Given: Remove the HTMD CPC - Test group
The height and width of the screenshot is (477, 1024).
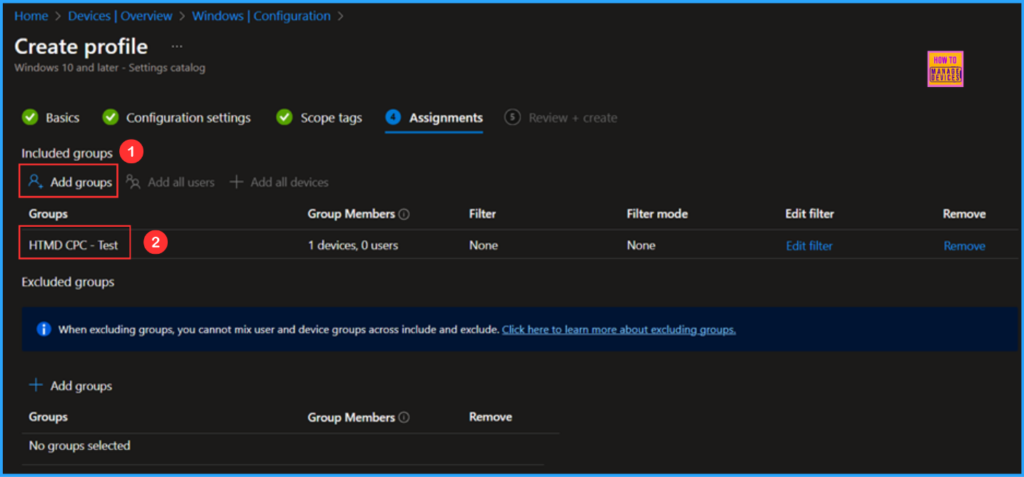Looking at the screenshot, I should pyautogui.click(x=964, y=246).
